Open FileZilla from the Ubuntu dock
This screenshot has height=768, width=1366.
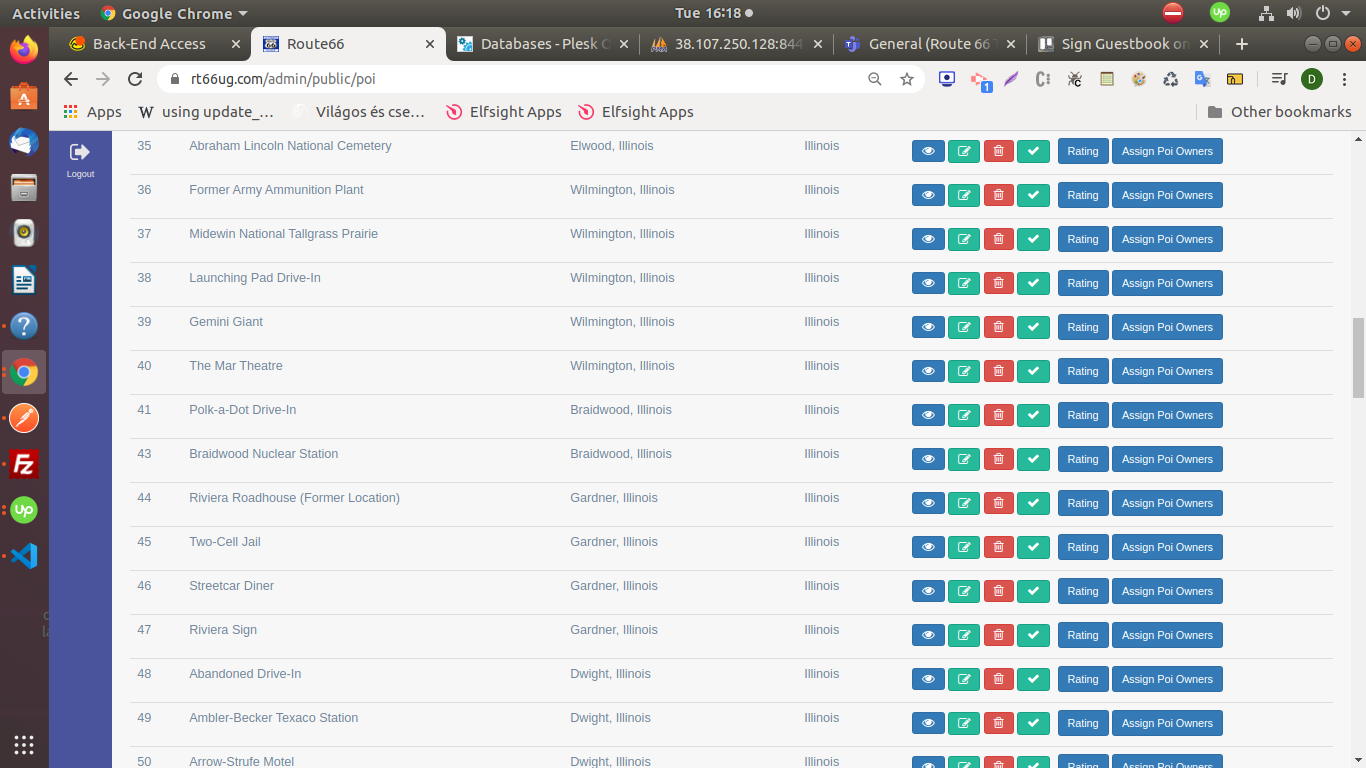point(24,464)
